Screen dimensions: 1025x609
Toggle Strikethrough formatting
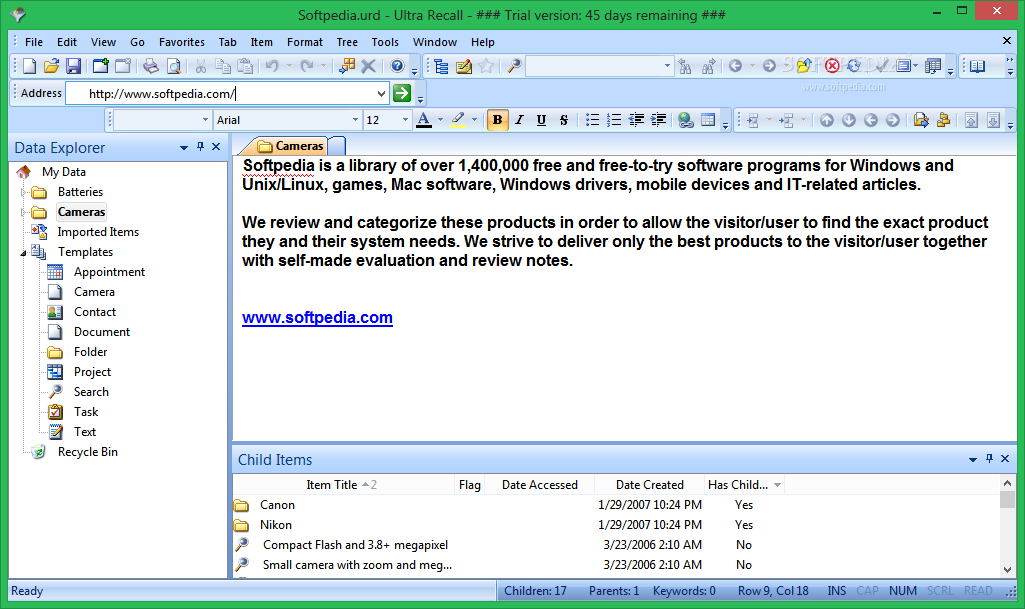click(x=563, y=120)
